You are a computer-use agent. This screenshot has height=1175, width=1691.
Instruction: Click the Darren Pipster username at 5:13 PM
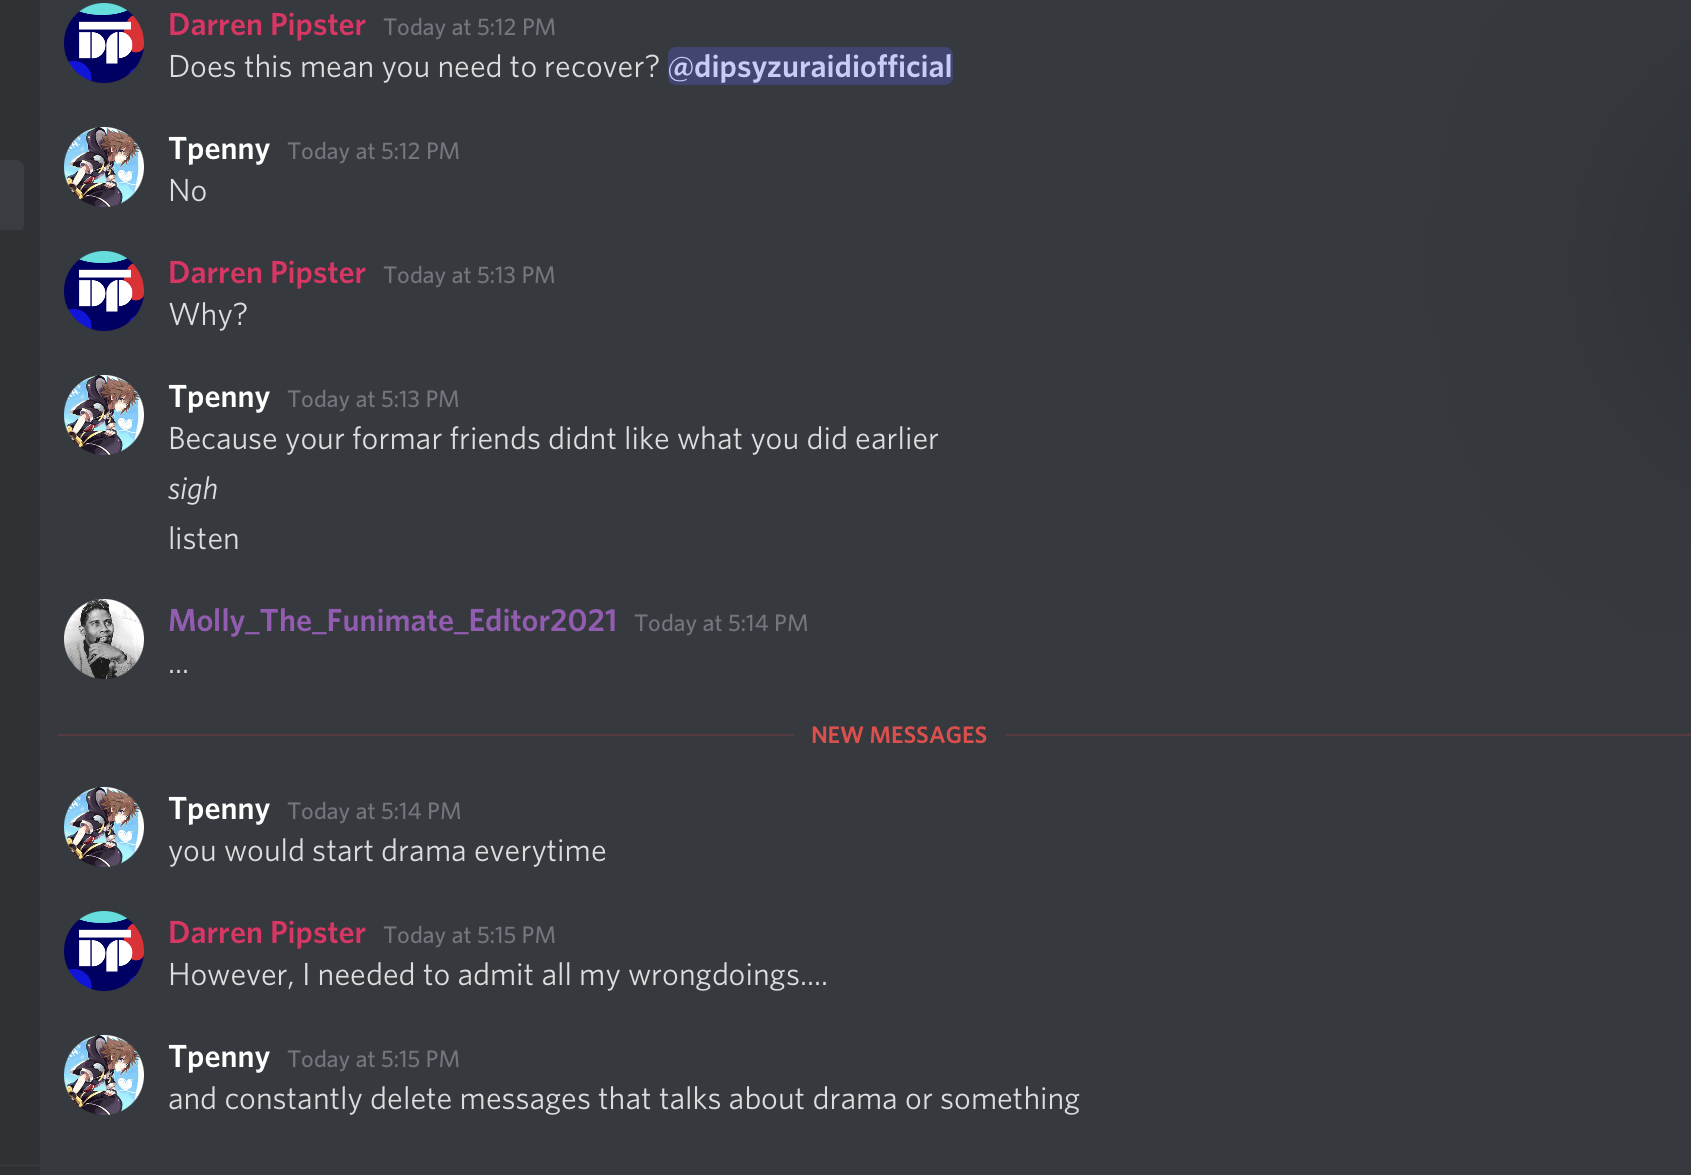point(267,273)
